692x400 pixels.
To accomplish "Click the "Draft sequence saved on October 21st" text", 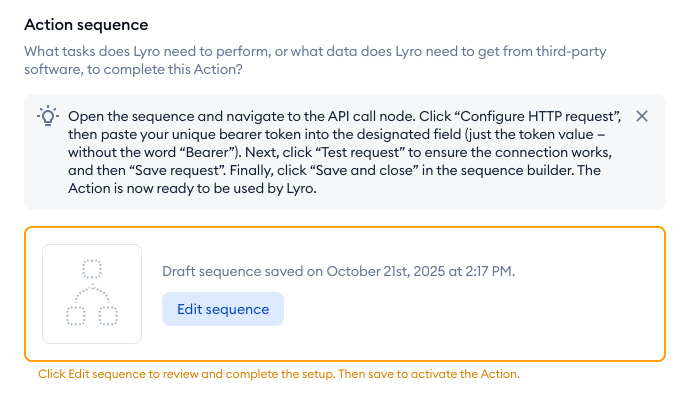I will click(338, 271).
